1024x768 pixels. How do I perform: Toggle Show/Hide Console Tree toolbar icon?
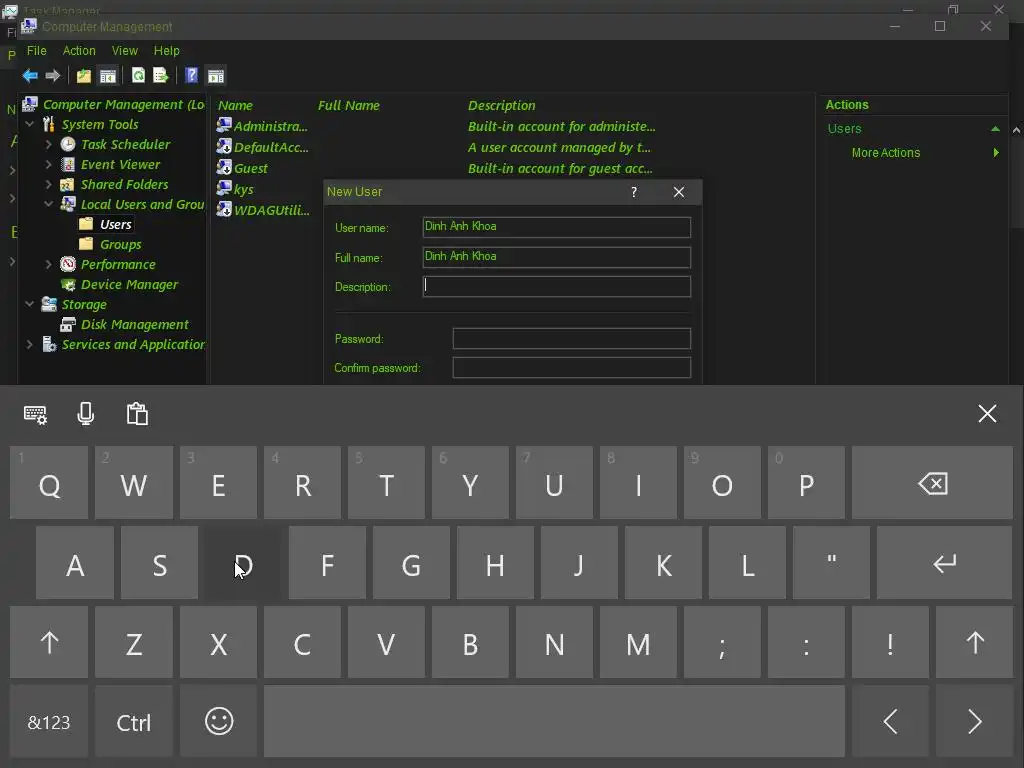108,76
